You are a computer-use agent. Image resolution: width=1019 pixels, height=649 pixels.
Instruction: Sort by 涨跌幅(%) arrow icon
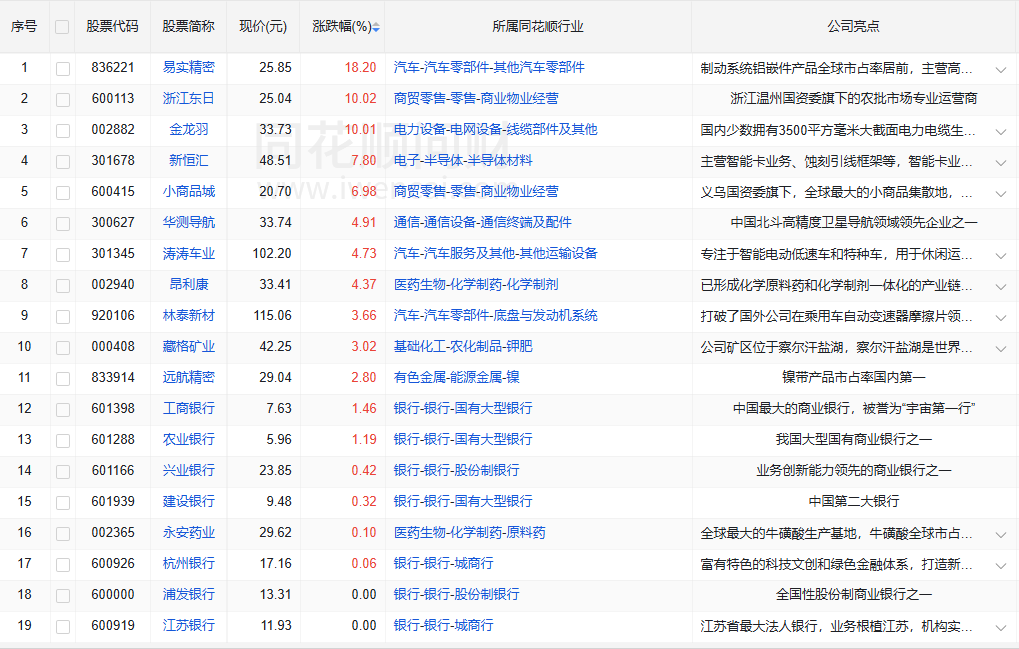376,27
